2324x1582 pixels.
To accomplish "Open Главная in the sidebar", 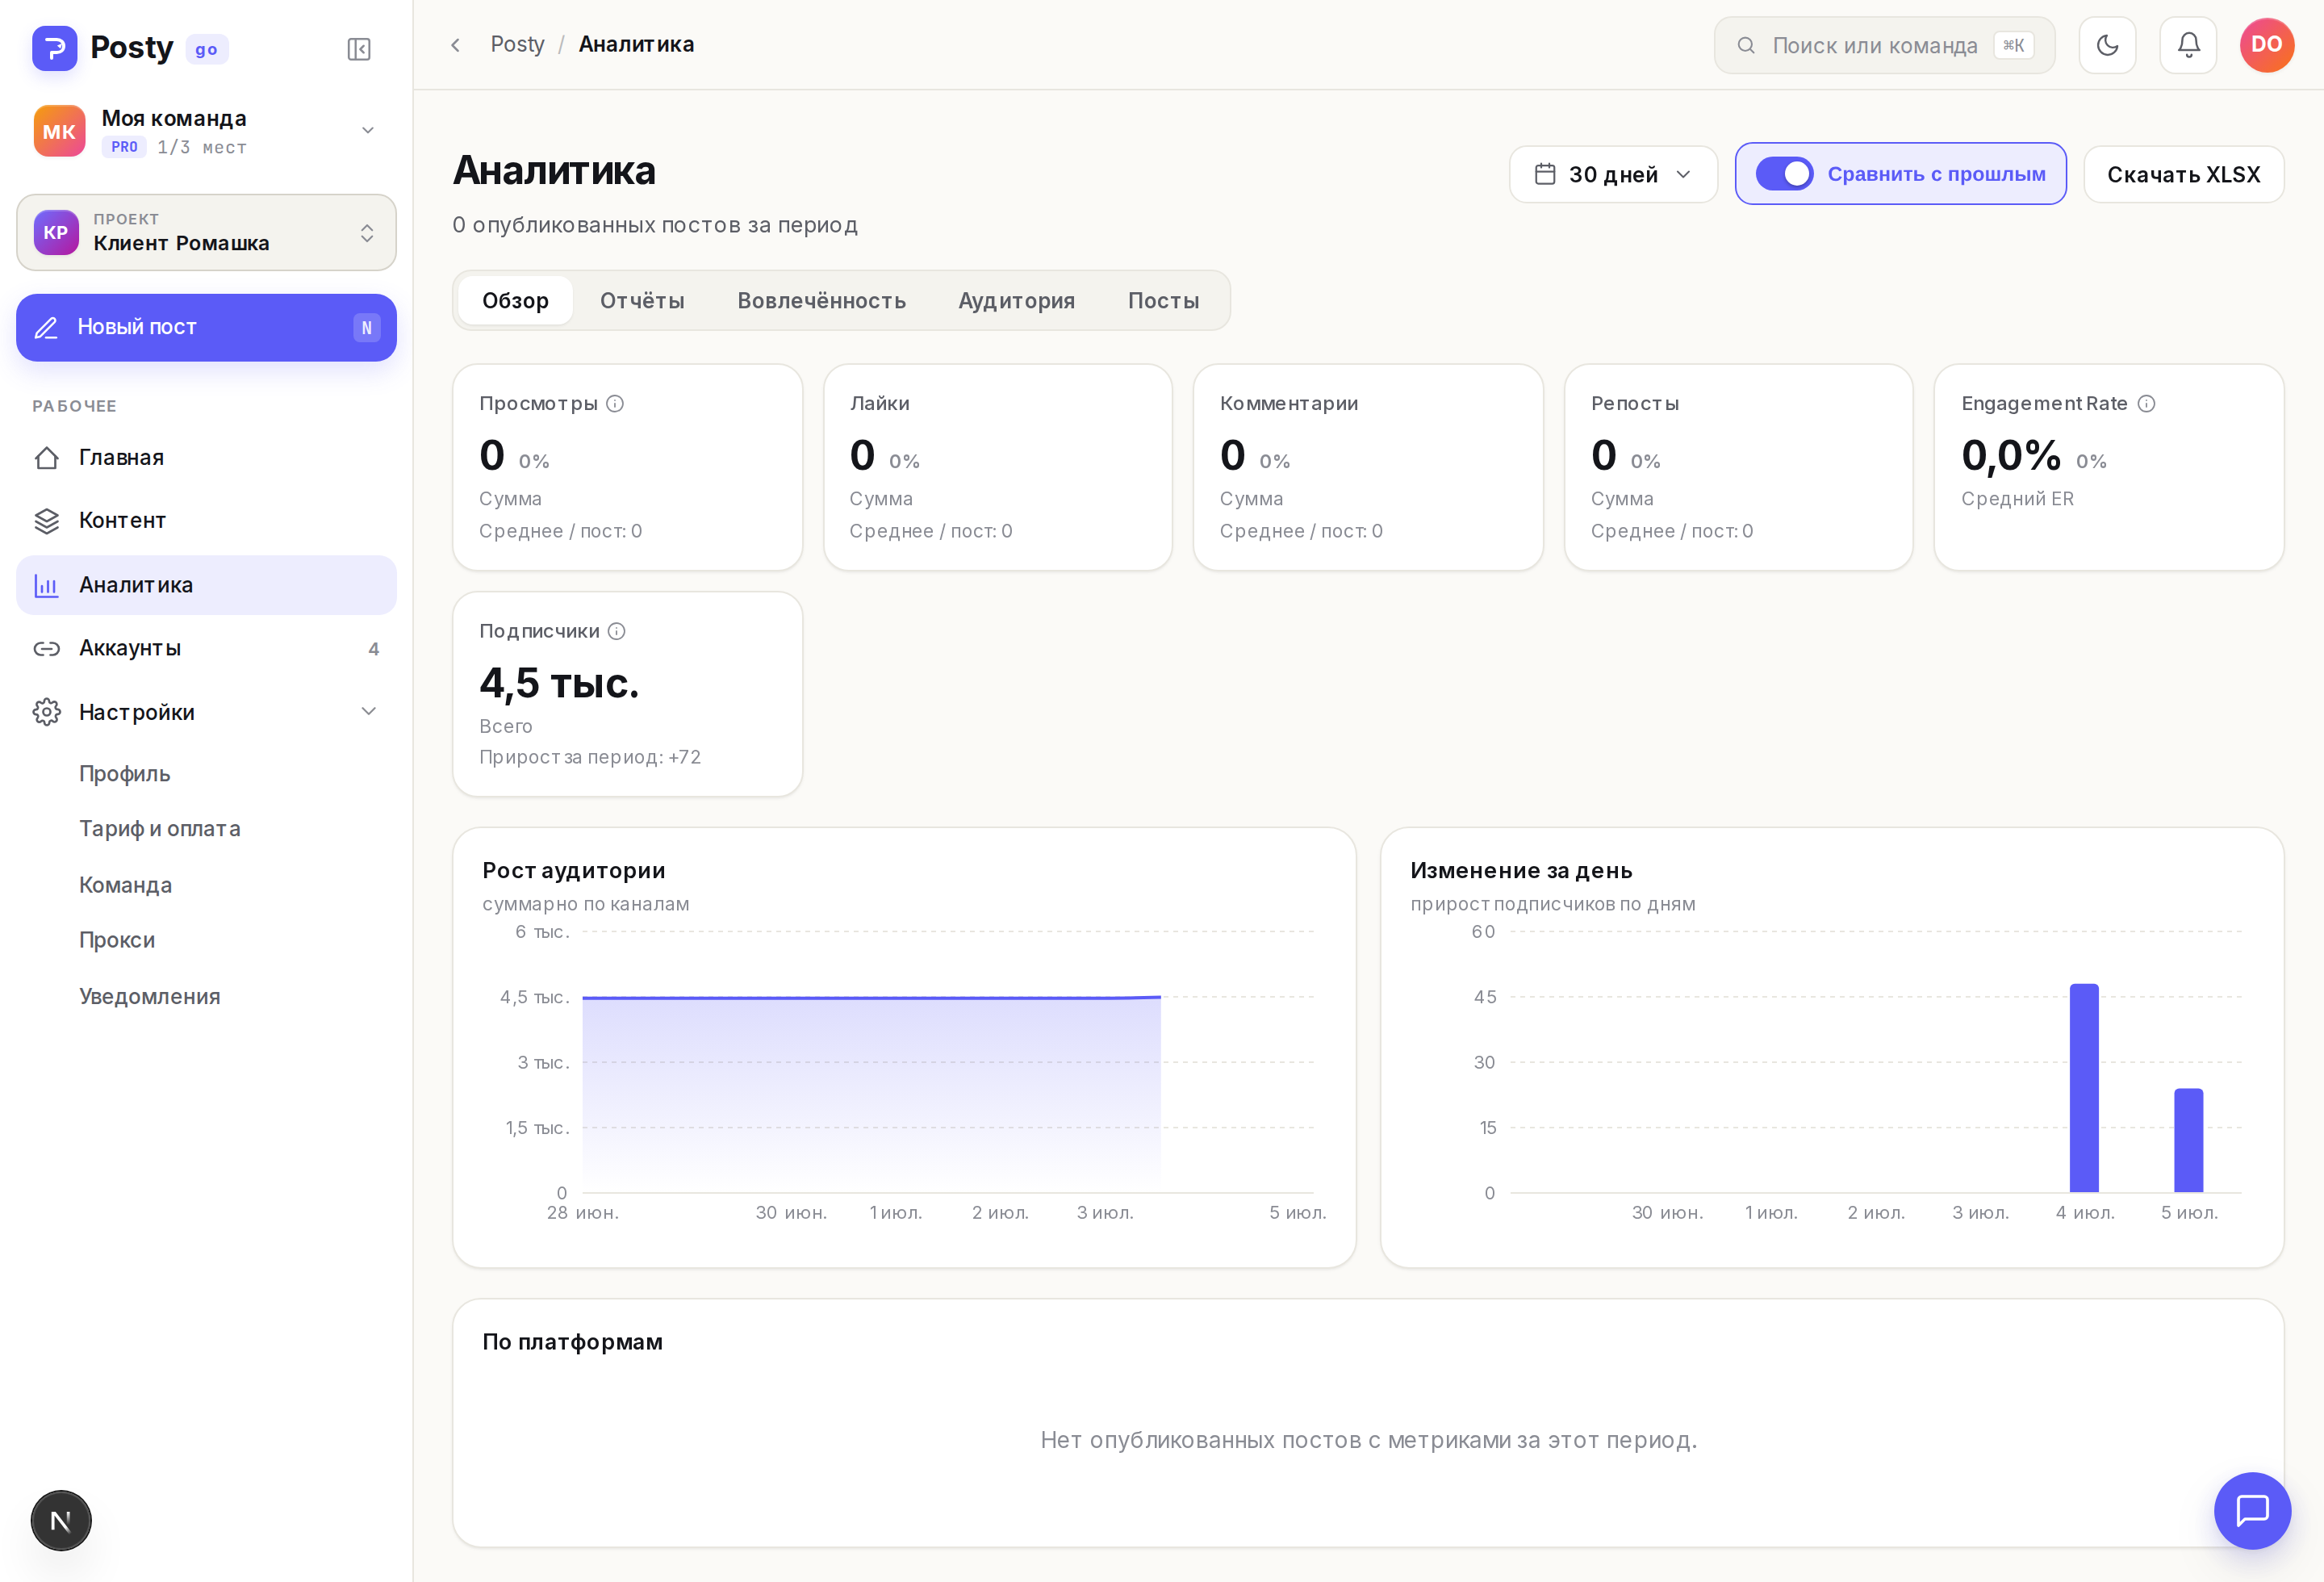I will pos(206,458).
